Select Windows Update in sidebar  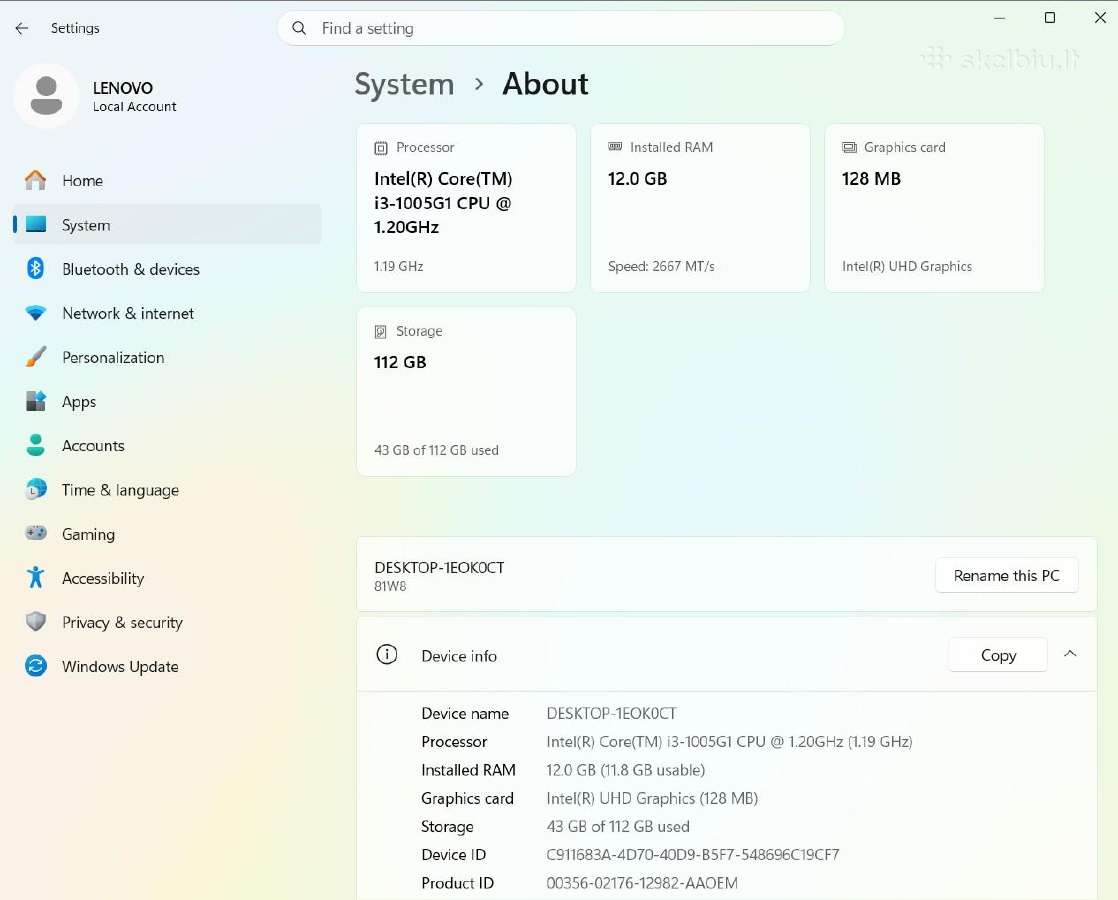167,666
